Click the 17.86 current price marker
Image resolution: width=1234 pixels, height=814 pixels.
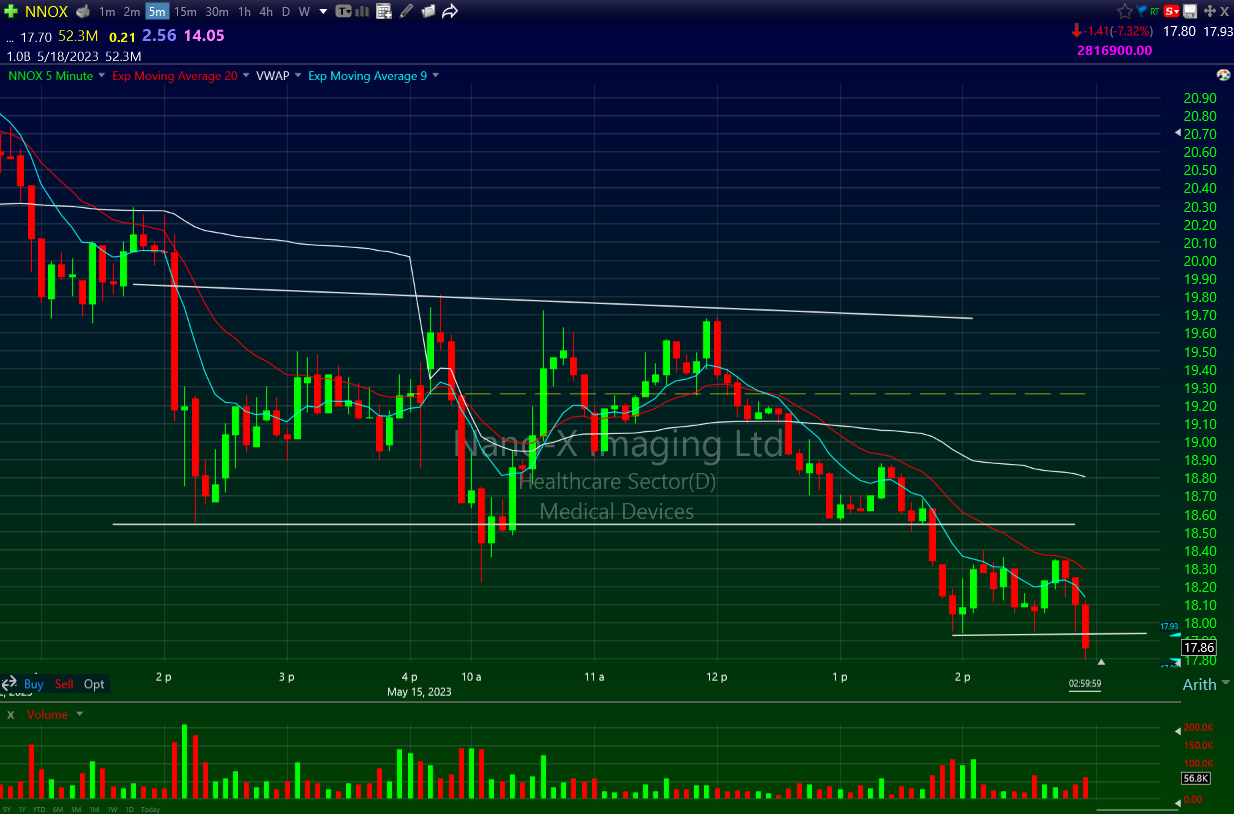click(1196, 648)
